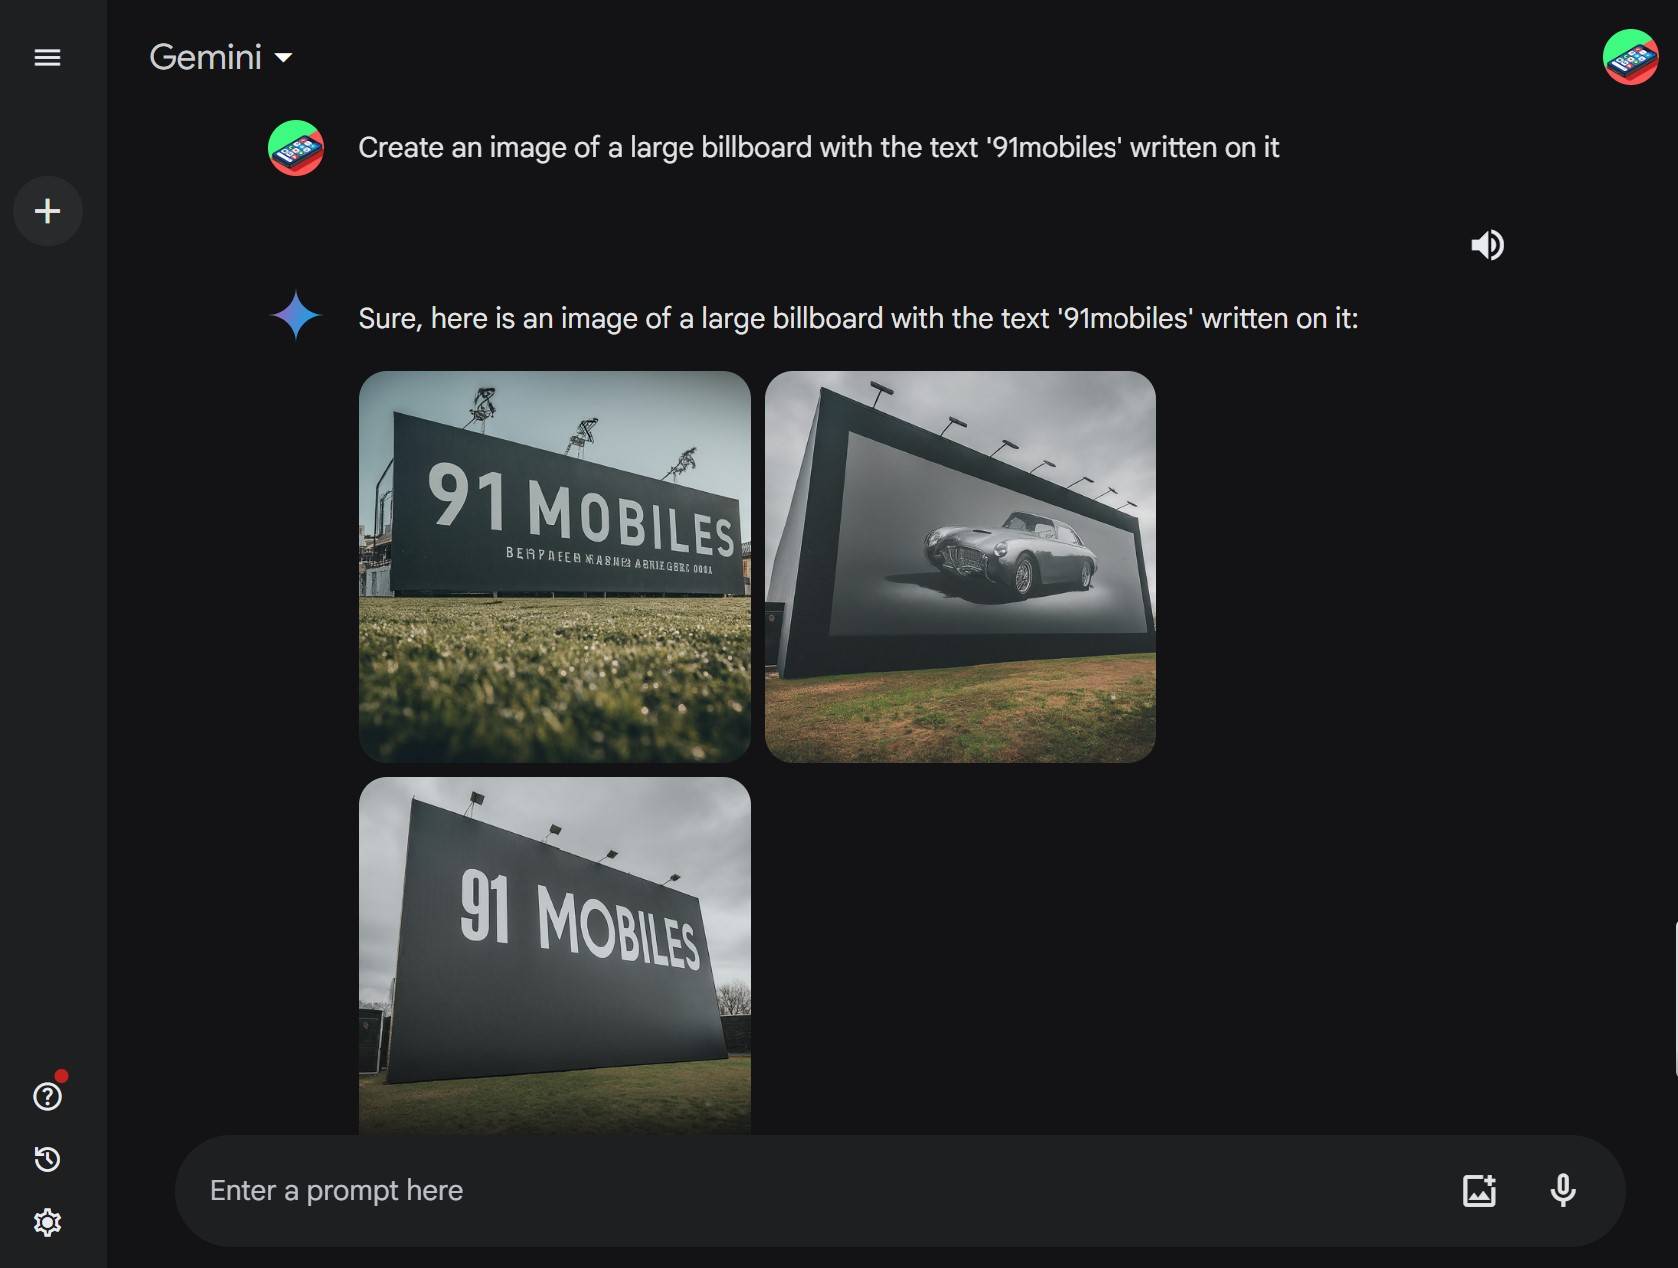Screen dimensions: 1678x1268
Task: Open the hamburger main menu
Action: (47, 57)
